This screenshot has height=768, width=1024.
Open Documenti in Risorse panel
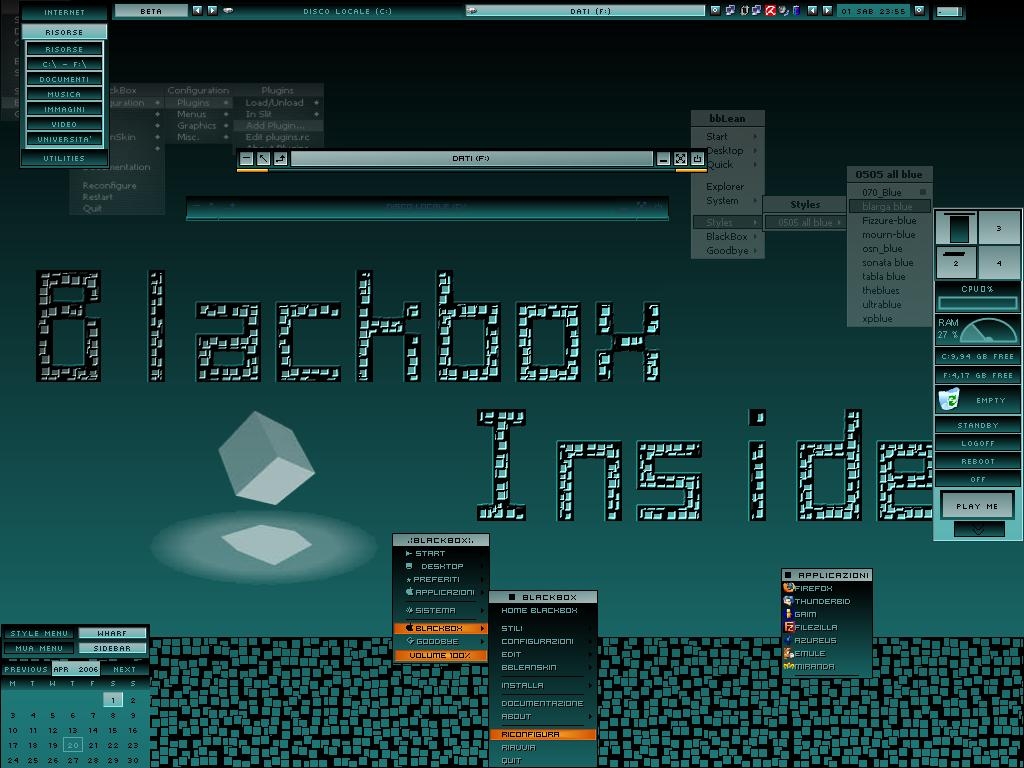(x=64, y=79)
